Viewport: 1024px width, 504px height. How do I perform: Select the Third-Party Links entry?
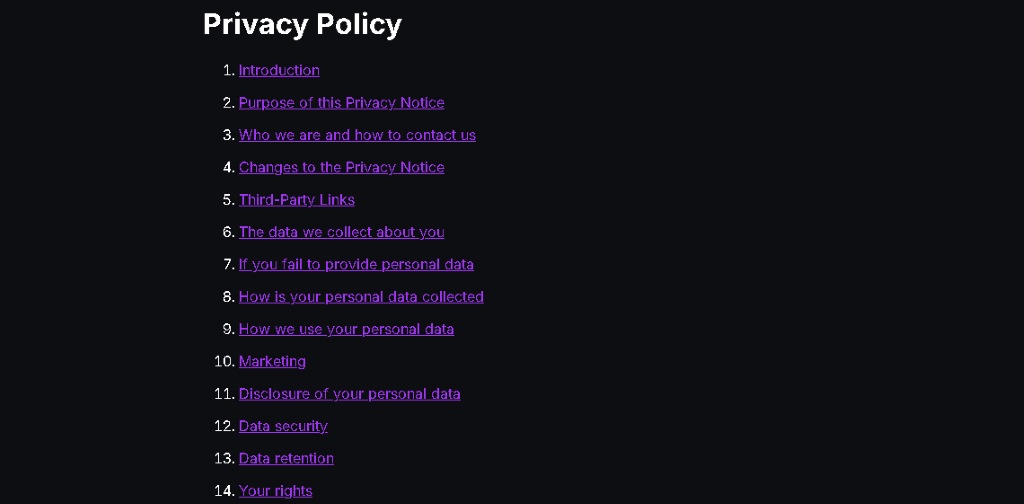[x=296, y=199]
